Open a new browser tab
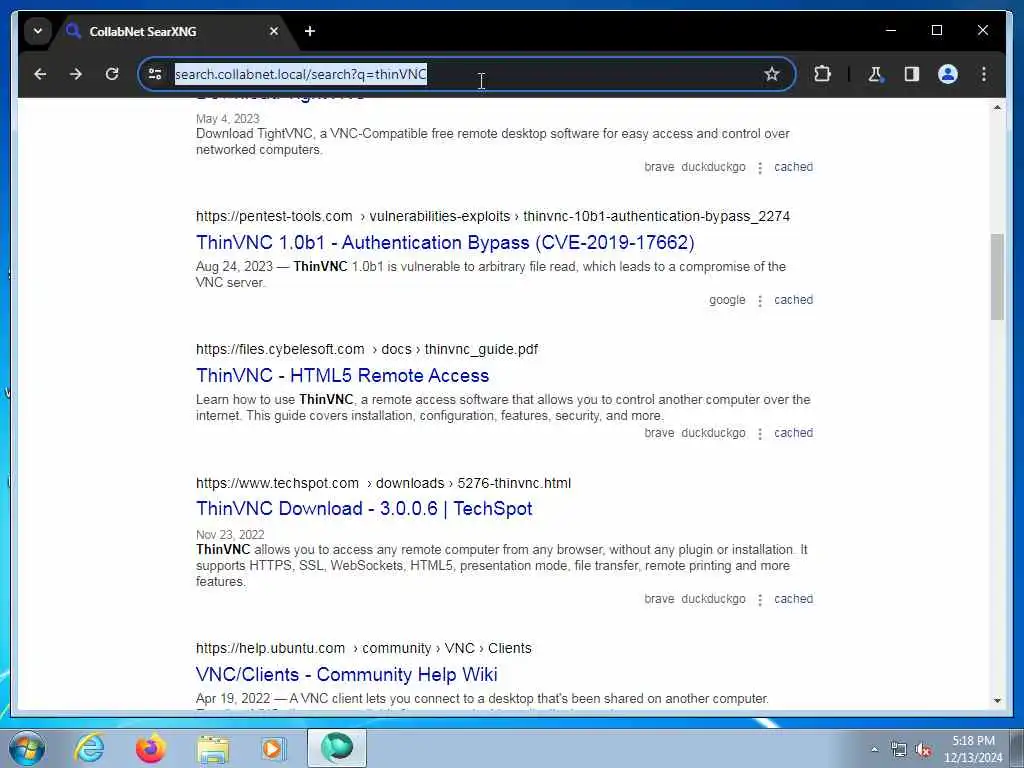1024x768 pixels. [310, 31]
